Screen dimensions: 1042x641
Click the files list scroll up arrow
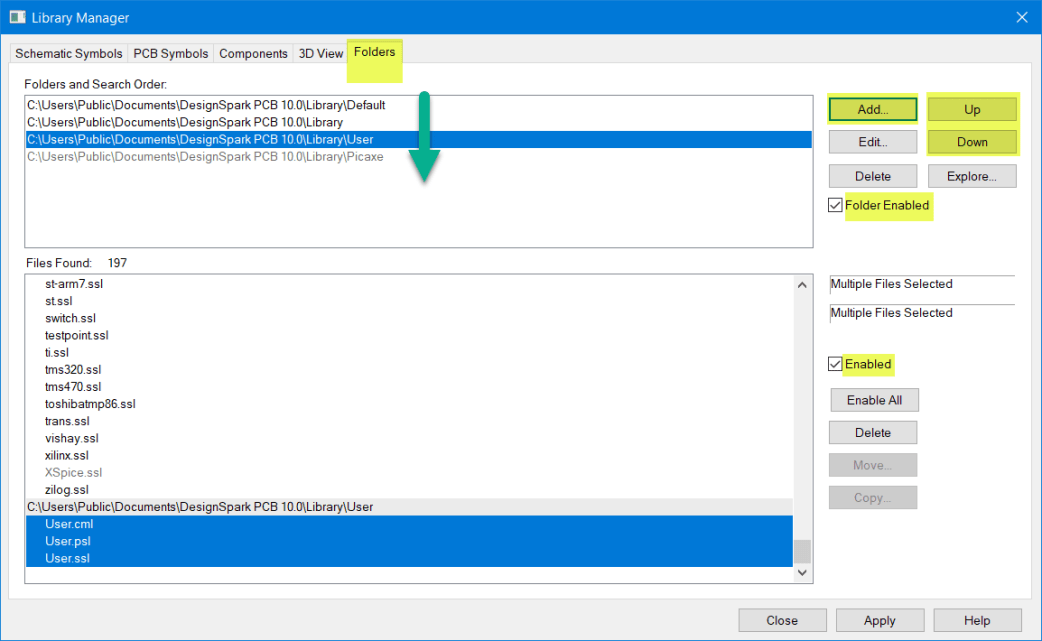click(x=802, y=285)
